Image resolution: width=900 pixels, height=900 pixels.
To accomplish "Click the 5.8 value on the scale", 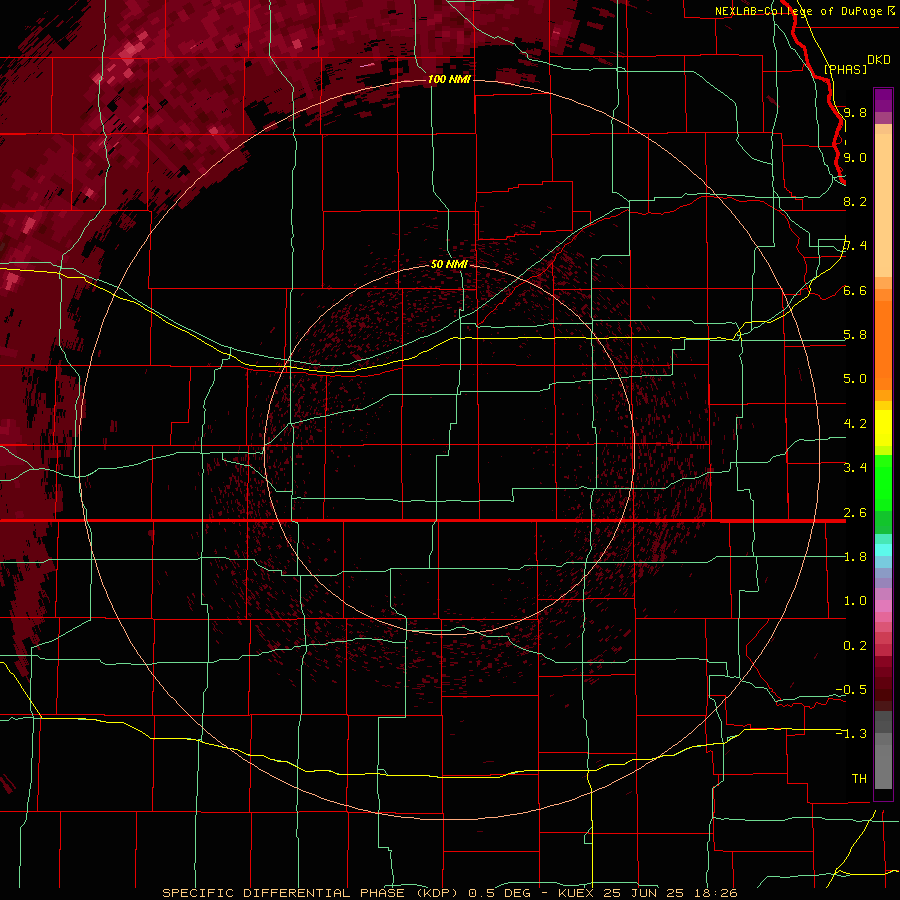I will click(855, 335).
